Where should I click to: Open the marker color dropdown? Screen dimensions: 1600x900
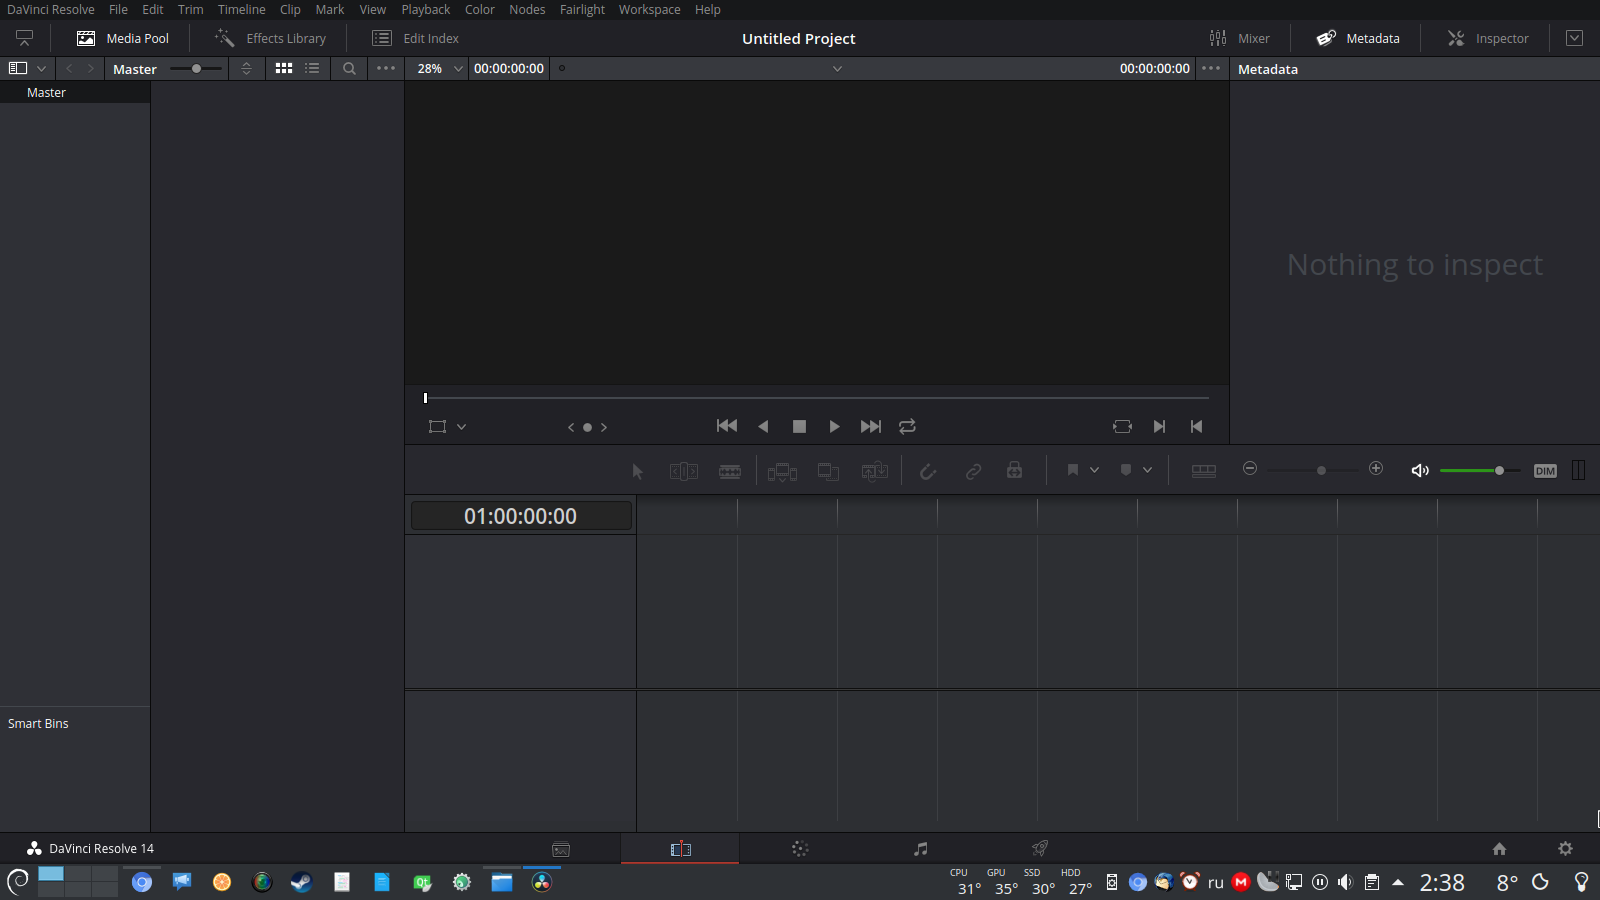pos(1148,469)
